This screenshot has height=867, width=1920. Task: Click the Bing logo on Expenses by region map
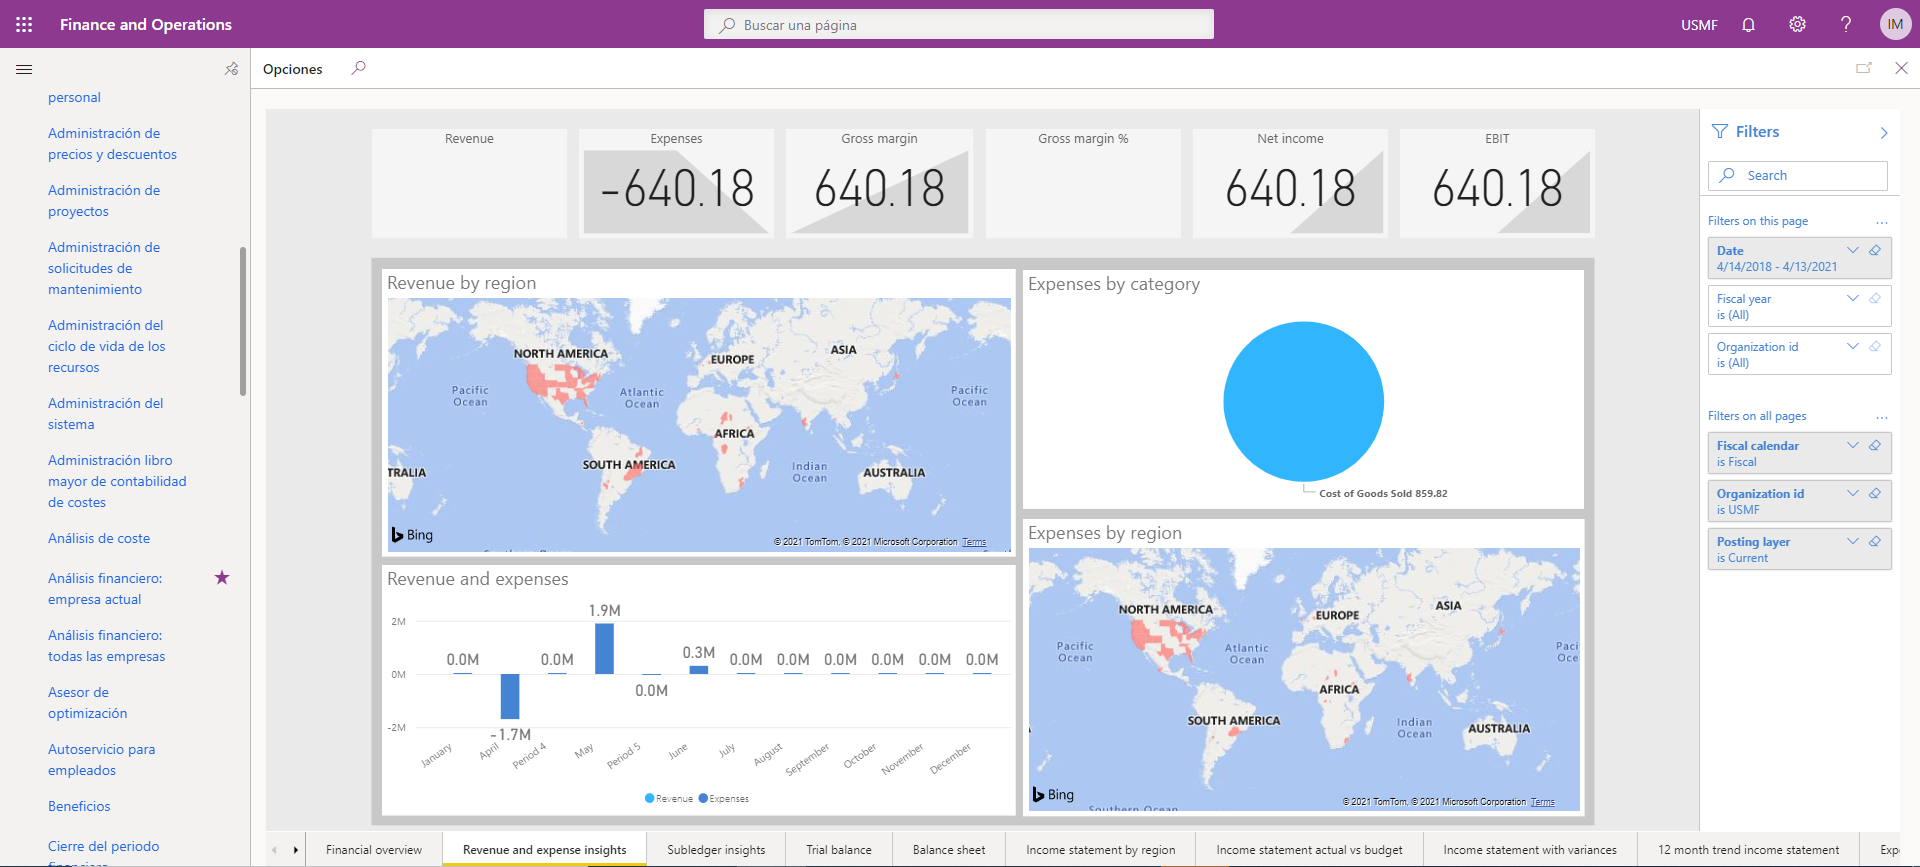tap(1053, 794)
